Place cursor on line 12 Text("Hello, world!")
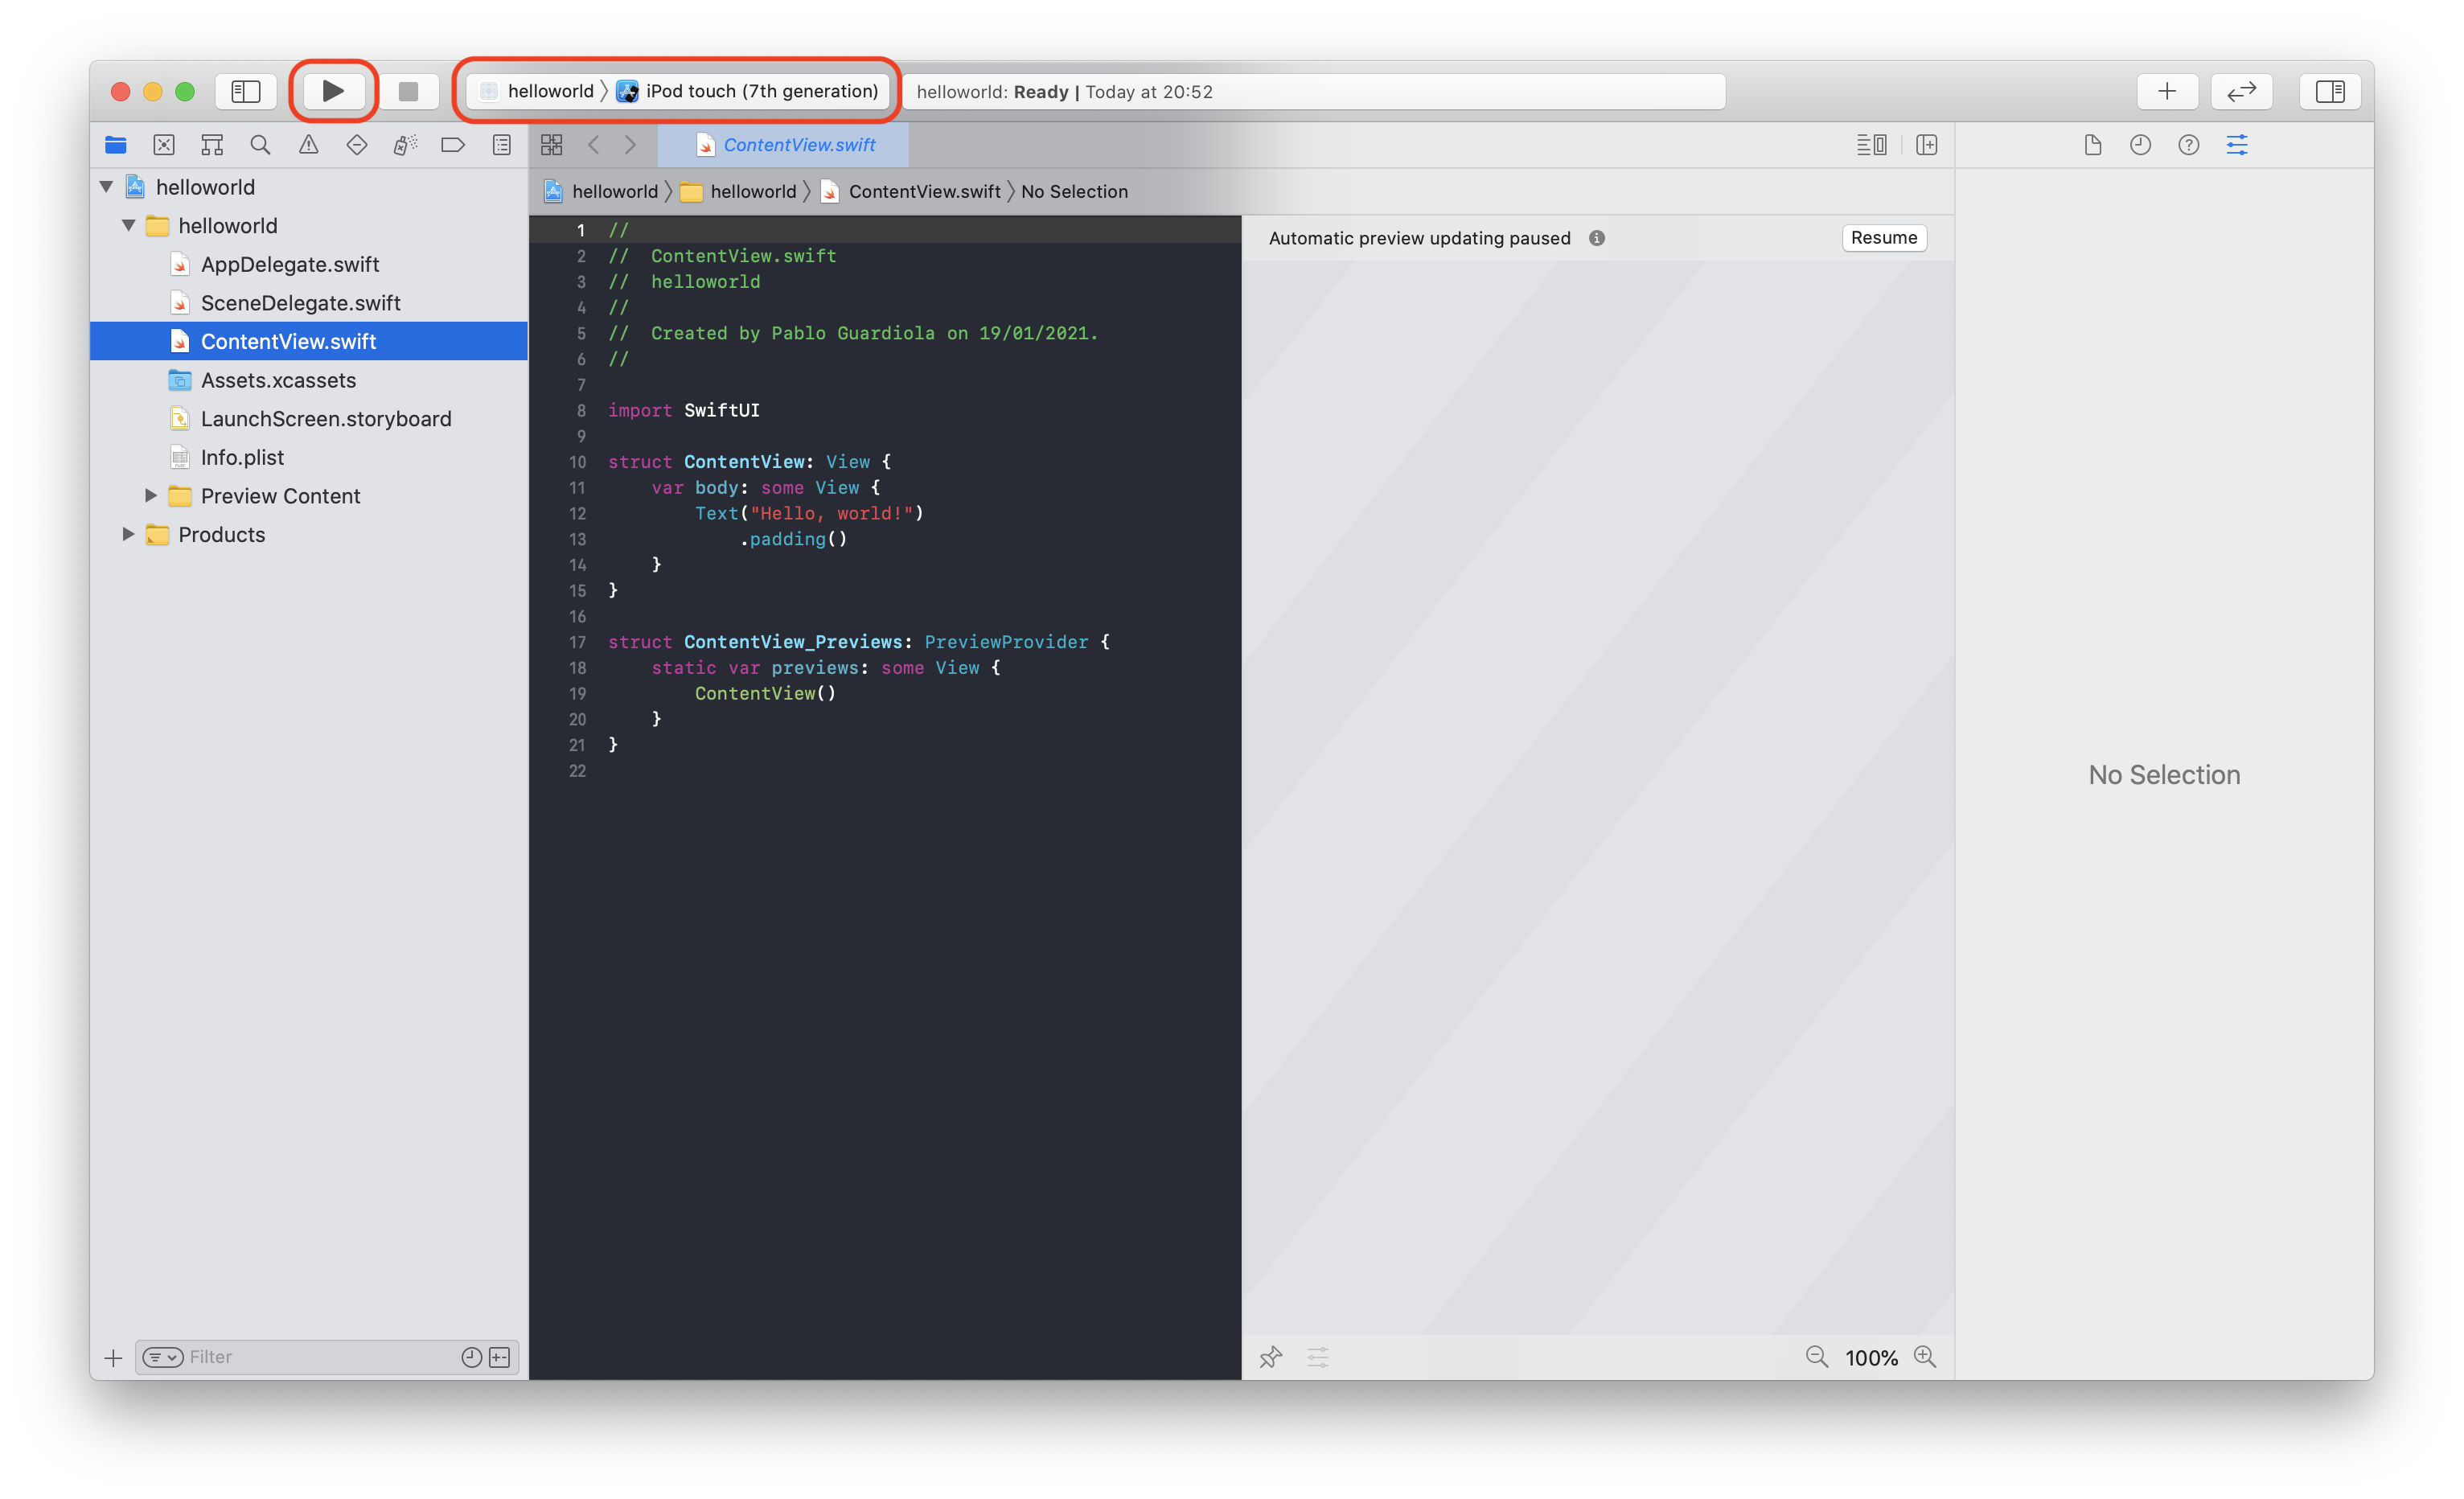2464x1499 pixels. 809,513
